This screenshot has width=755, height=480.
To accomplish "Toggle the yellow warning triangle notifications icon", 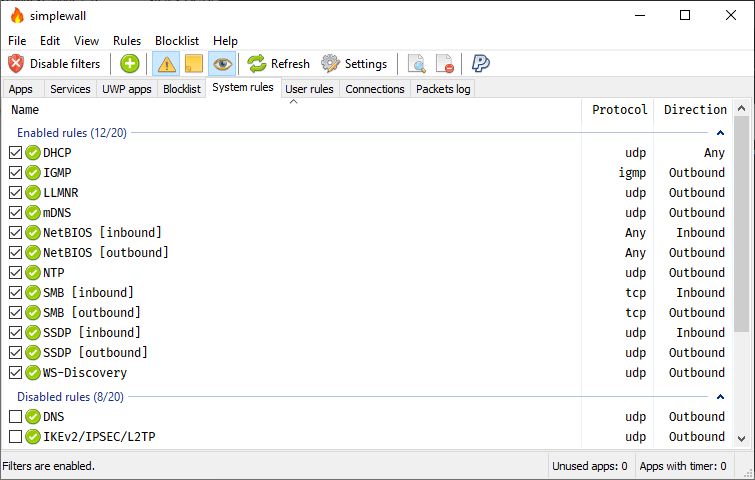I will (166, 64).
